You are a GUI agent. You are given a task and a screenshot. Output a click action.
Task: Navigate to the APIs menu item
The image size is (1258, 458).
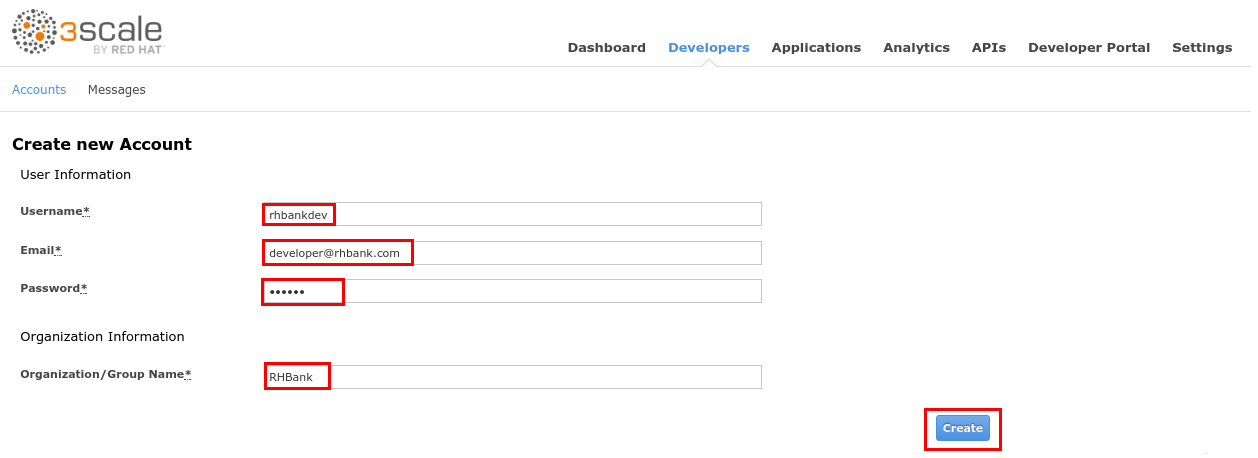[x=988, y=47]
